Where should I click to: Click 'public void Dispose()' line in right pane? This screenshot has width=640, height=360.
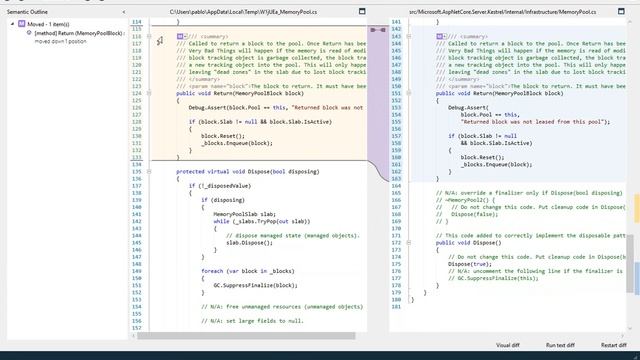pyautogui.click(x=469, y=243)
